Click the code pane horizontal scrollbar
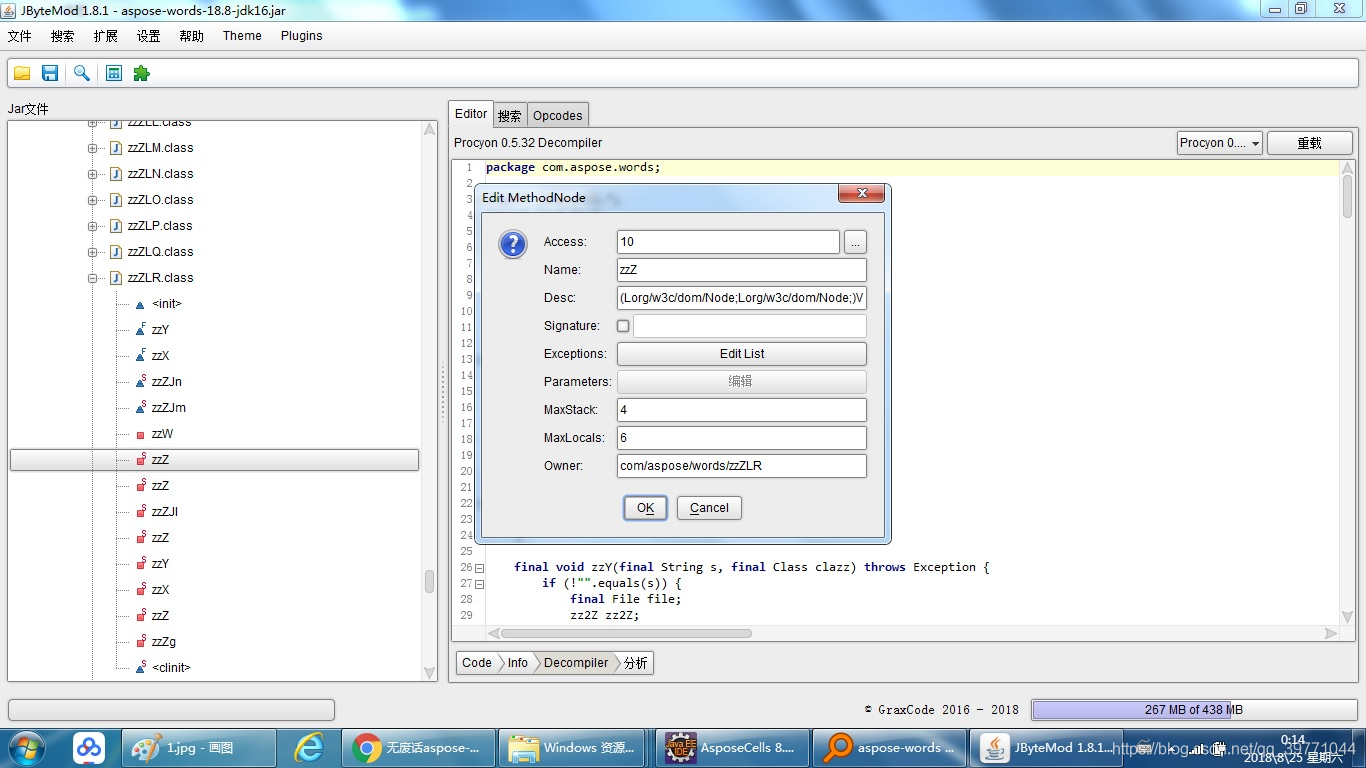1366x768 pixels. click(625, 634)
